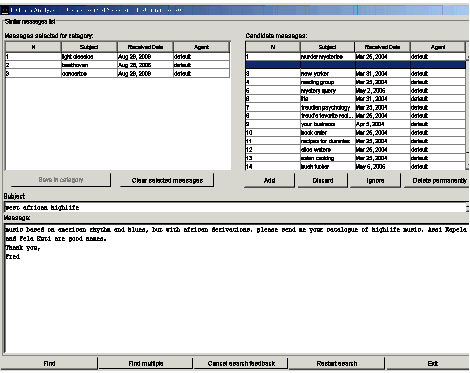This screenshot has height=373, width=470.
Task: Sort candidate messages by Received Date header
Action: click(382, 47)
